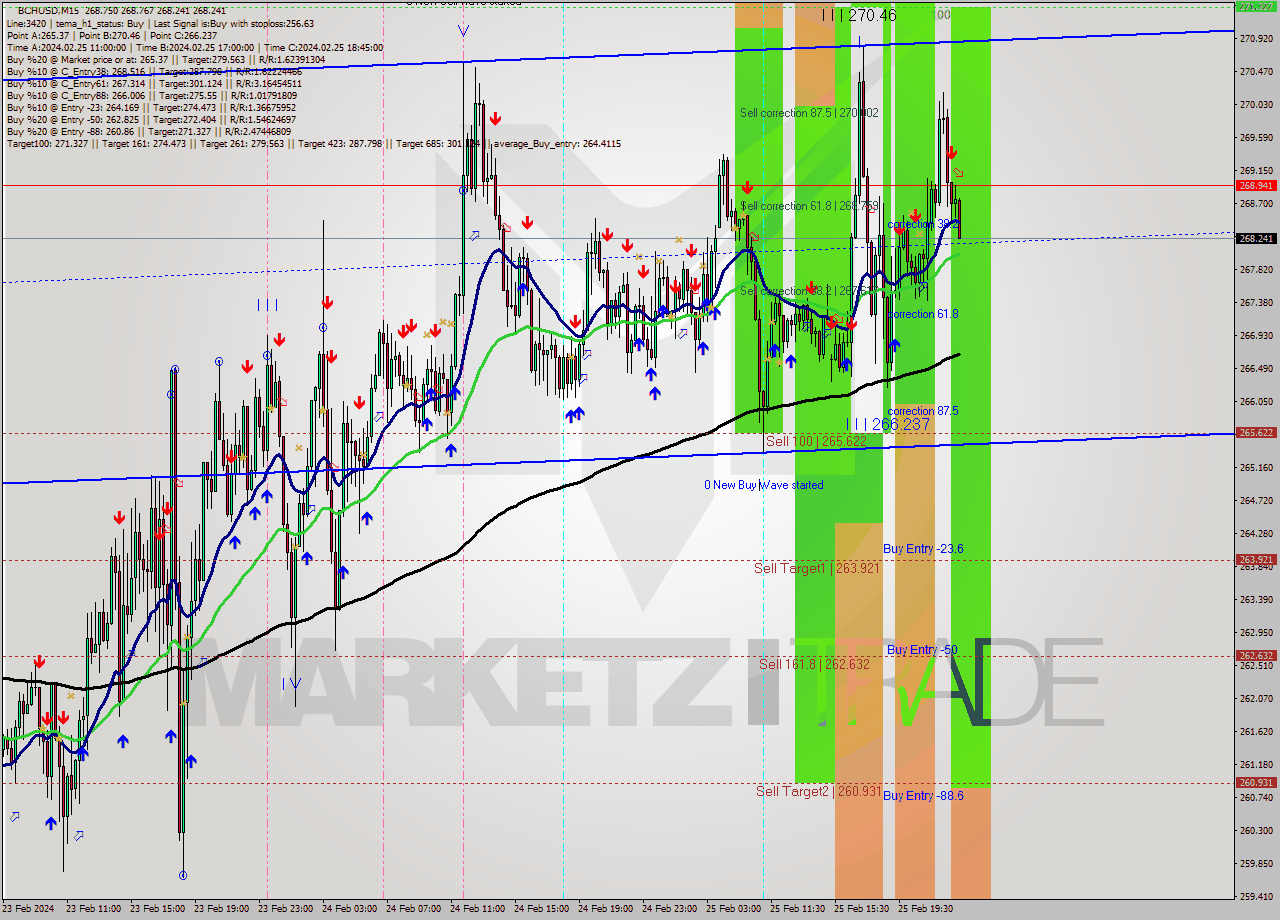Screen dimensions: 1280x920
Task: Click the '25 Feb 19:30' time axis label
Action: click(x=925, y=909)
